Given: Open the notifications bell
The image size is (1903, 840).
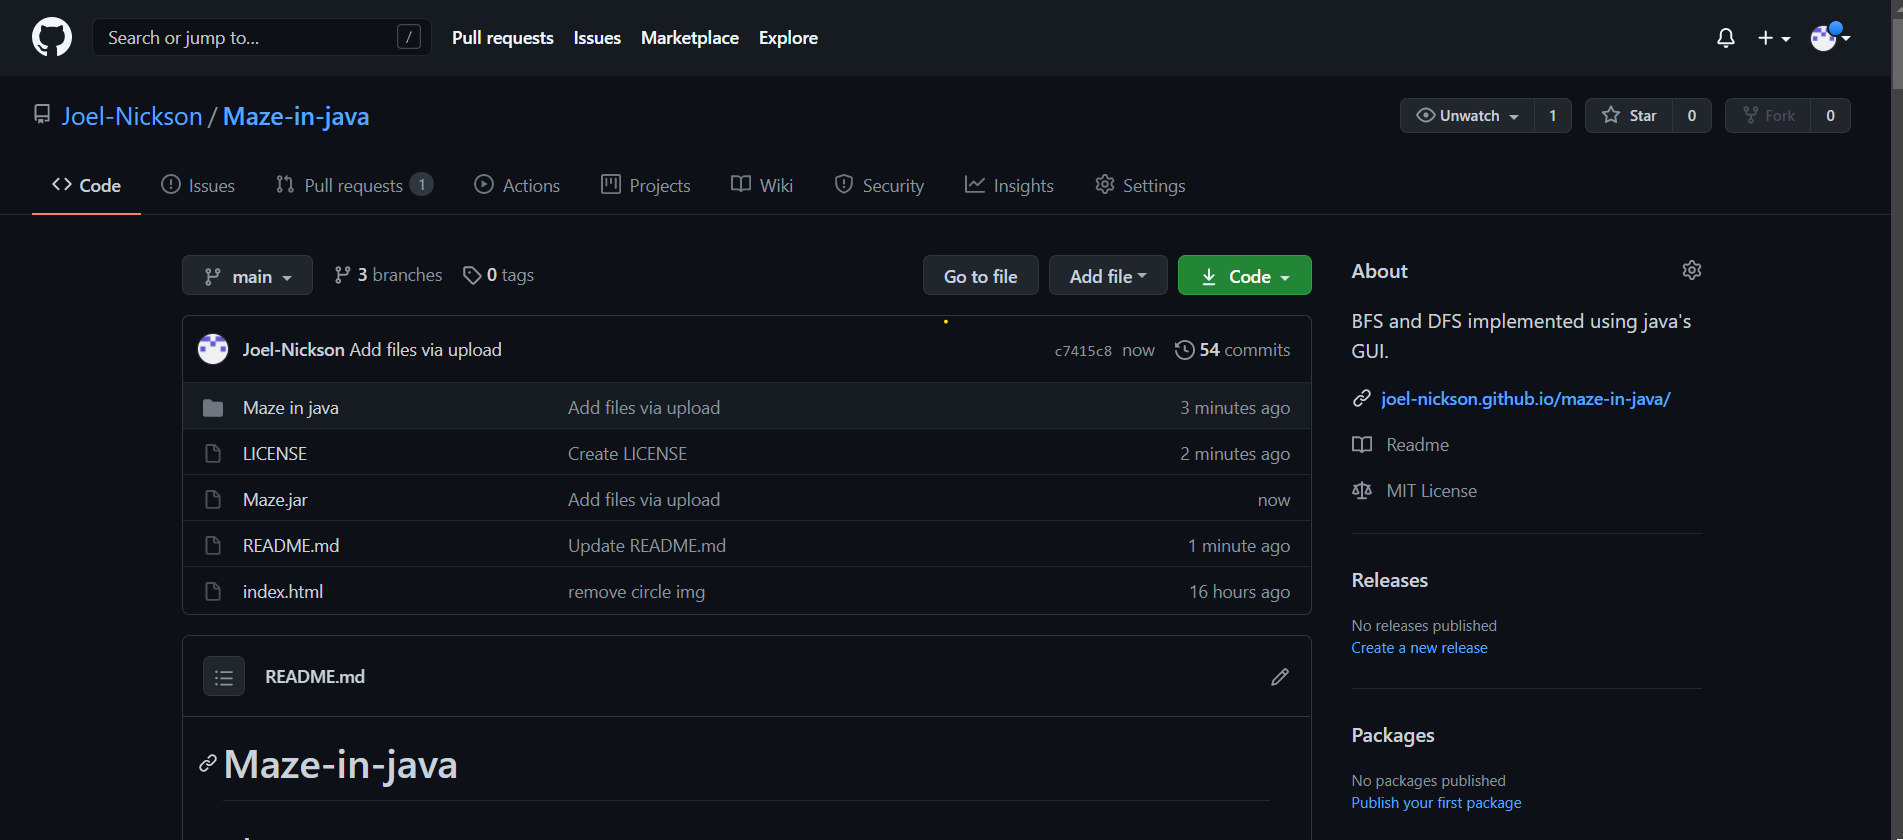Looking at the screenshot, I should (1726, 38).
